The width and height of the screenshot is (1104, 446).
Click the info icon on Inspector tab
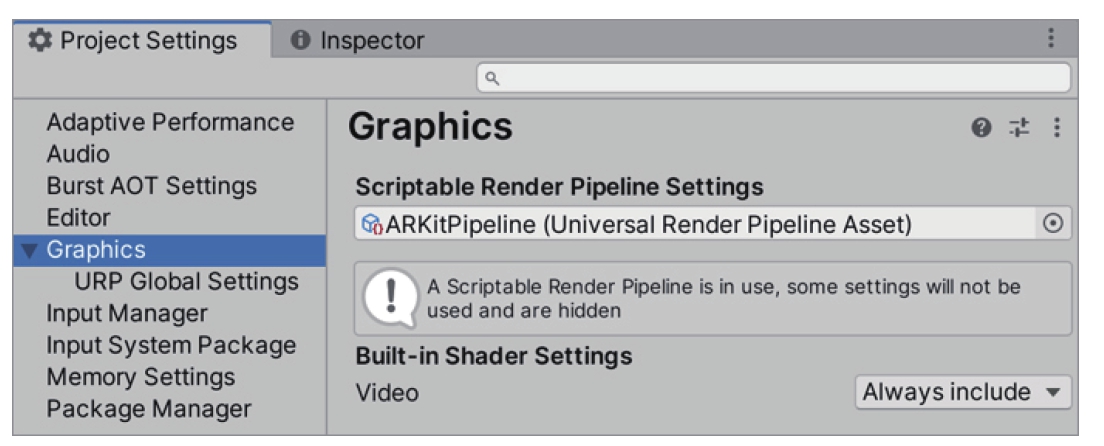coord(301,40)
